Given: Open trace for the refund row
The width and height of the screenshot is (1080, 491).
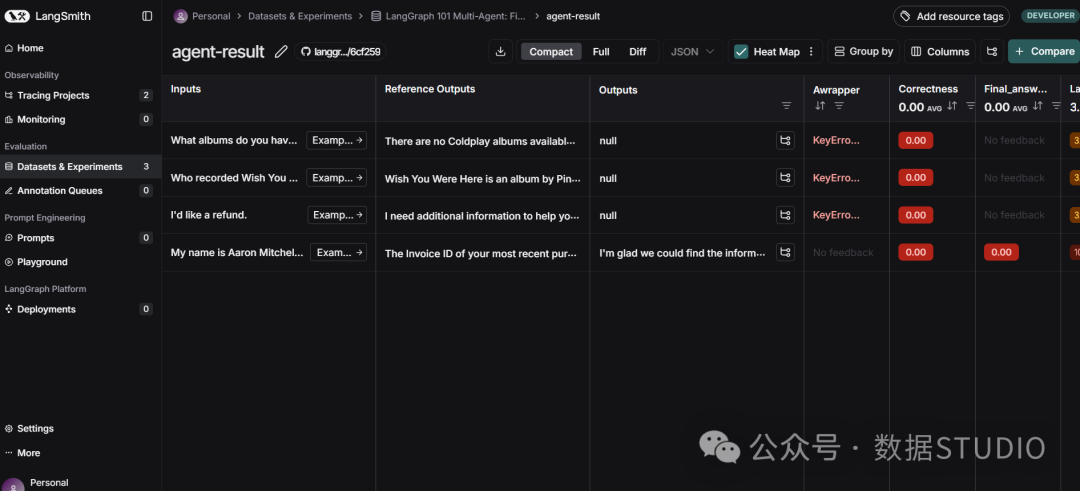Looking at the screenshot, I should point(785,215).
